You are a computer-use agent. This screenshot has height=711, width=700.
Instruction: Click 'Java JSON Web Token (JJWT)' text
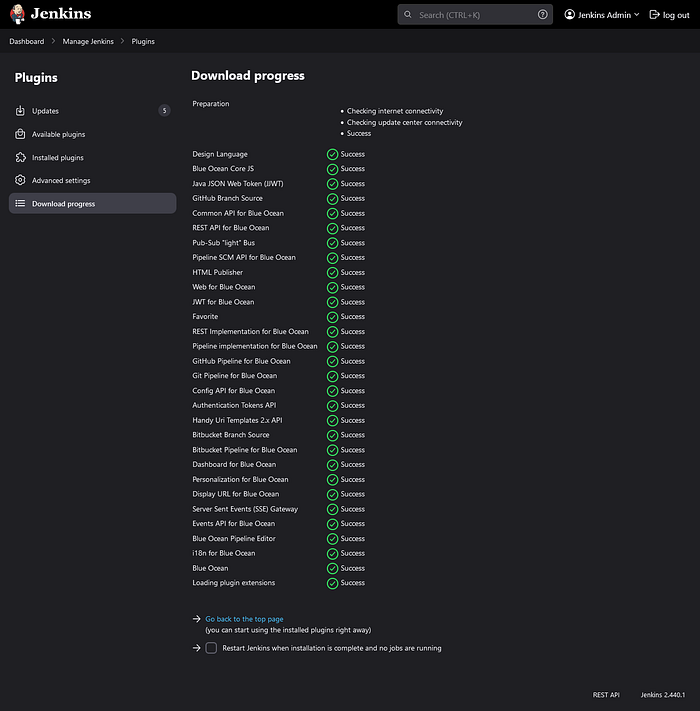pos(238,184)
